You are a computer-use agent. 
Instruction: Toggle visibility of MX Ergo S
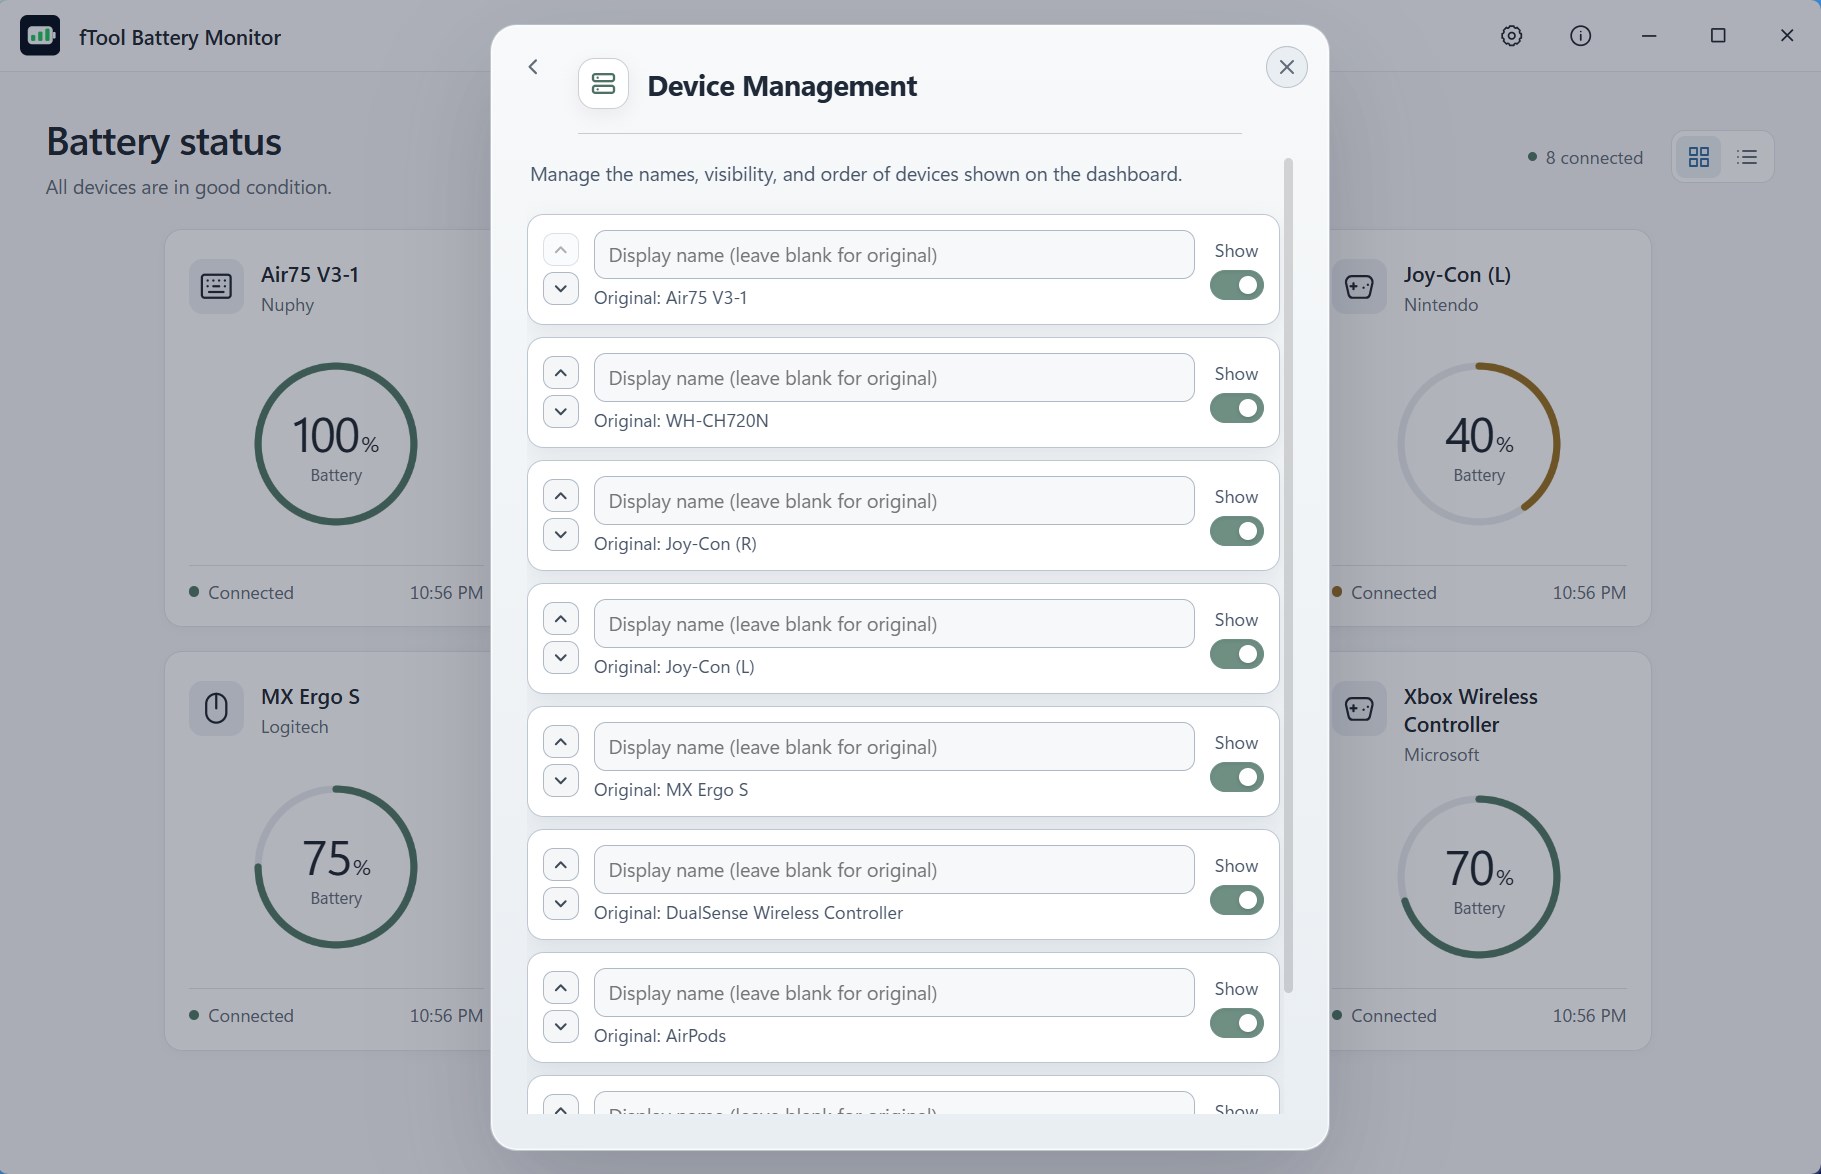(x=1236, y=777)
